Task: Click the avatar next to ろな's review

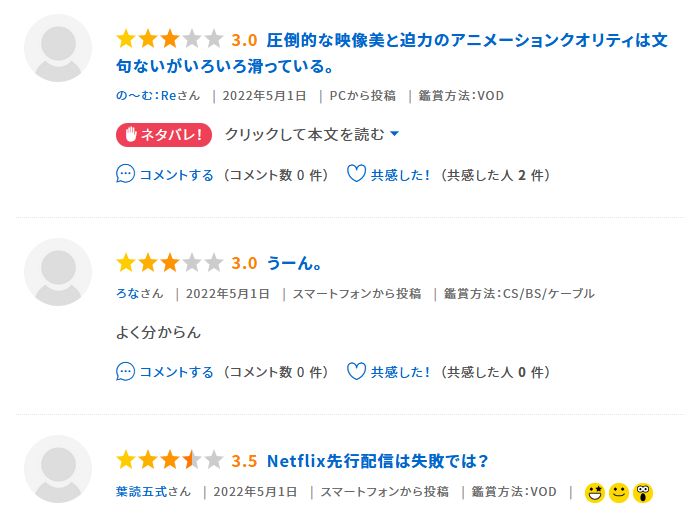Action: tap(58, 271)
